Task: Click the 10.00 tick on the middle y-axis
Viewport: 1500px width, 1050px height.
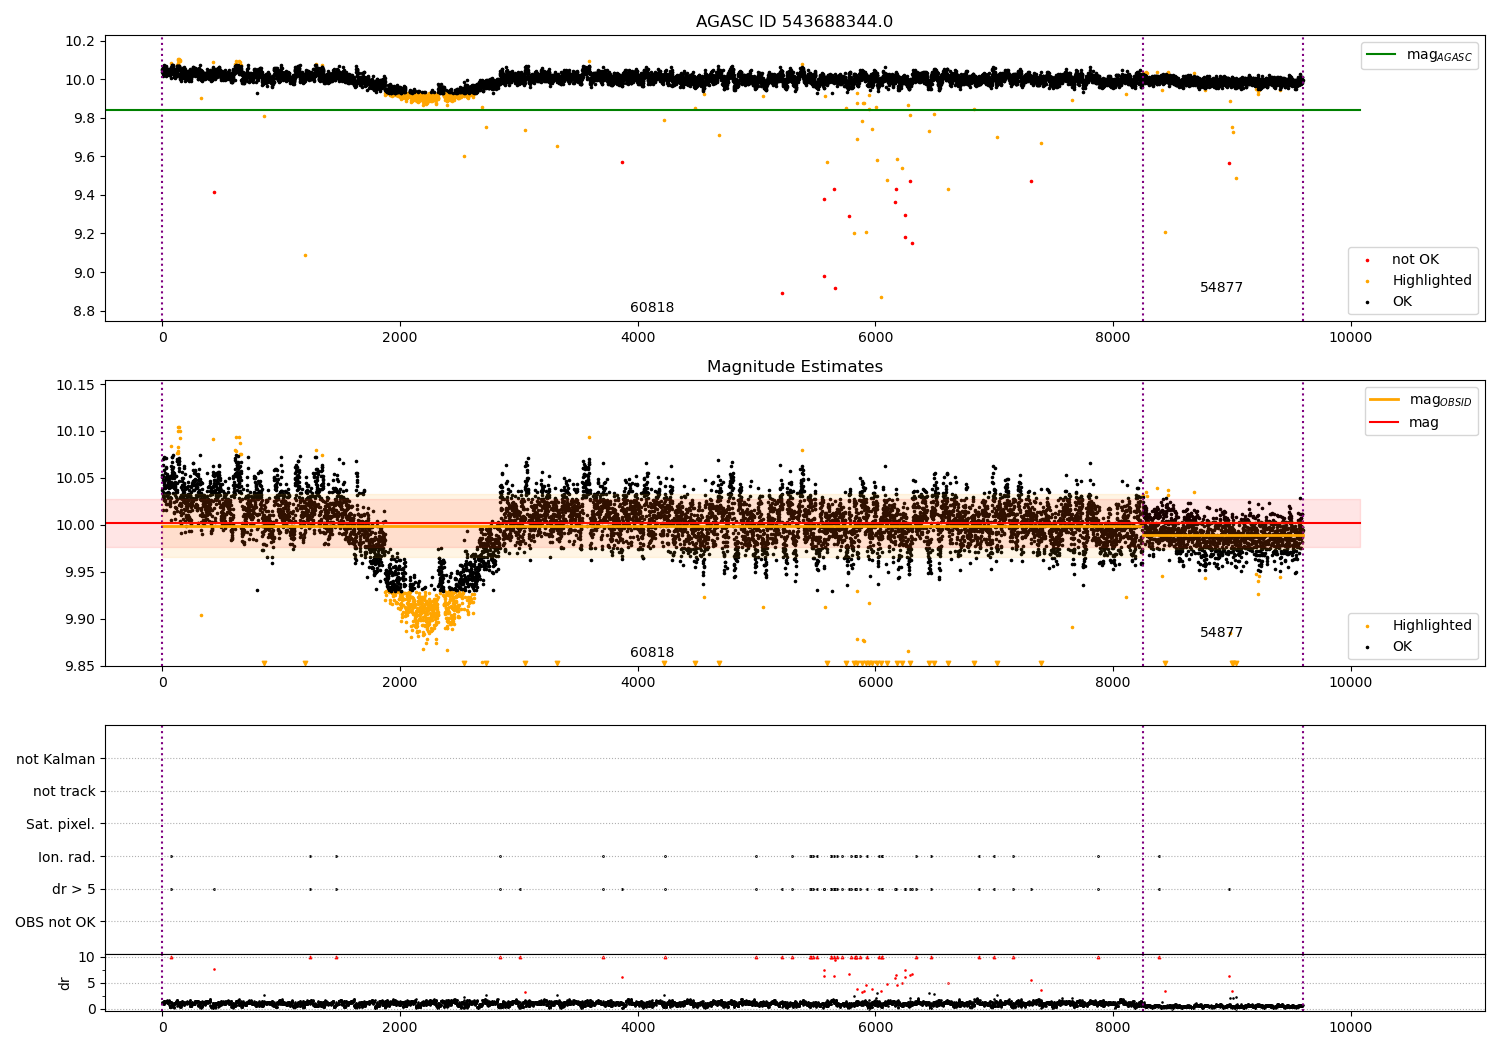Action: pos(76,525)
